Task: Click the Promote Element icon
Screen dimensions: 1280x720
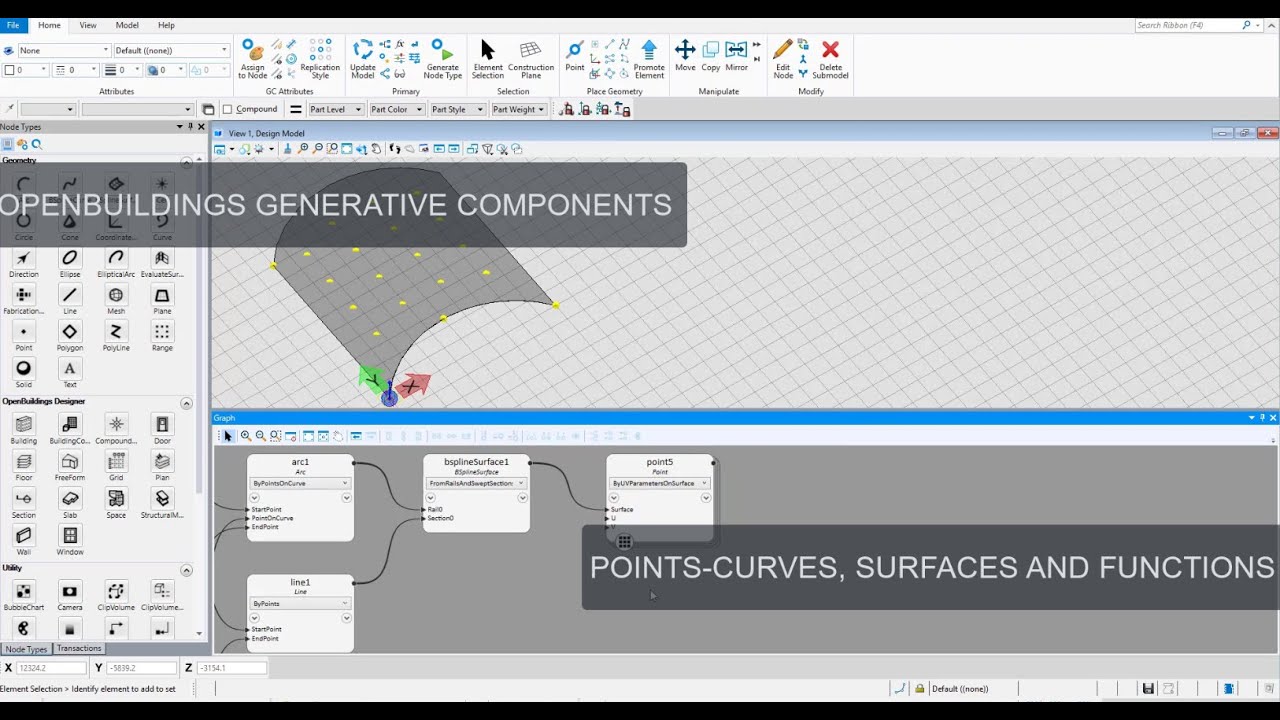Action: tap(649, 50)
